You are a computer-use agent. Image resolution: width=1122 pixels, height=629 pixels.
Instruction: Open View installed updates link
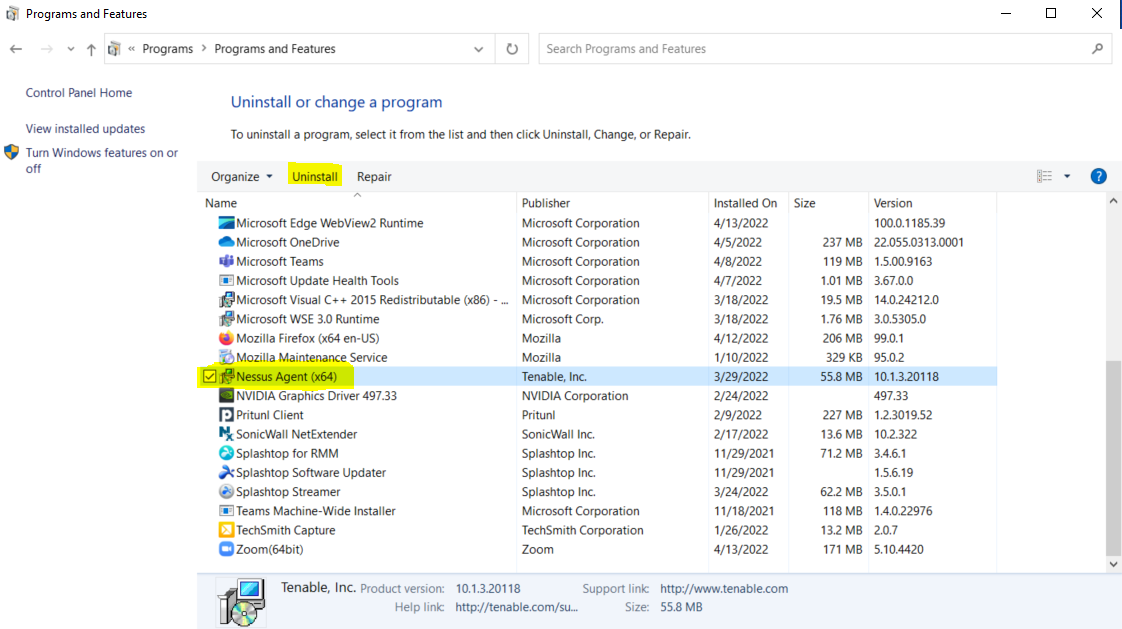[85, 129]
